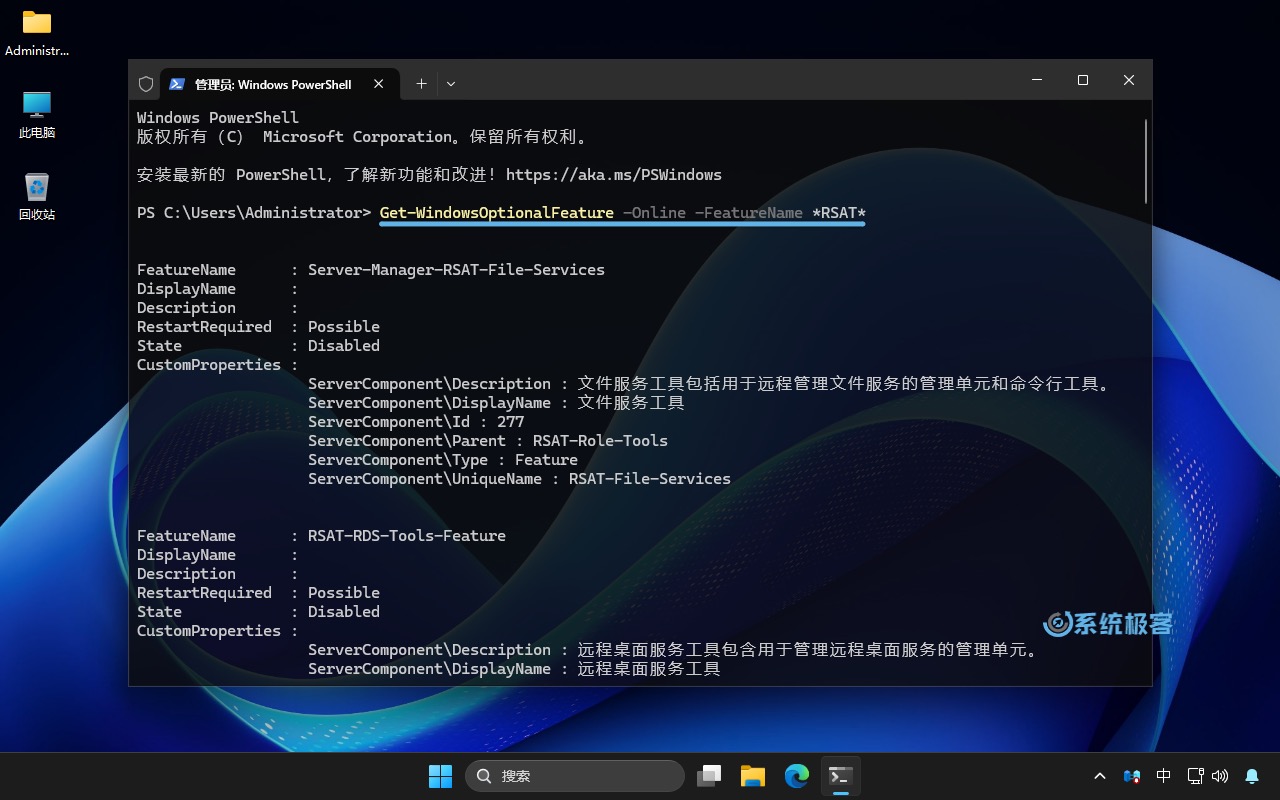Open the notification bell icon
This screenshot has width=1280, height=800.
point(1252,776)
